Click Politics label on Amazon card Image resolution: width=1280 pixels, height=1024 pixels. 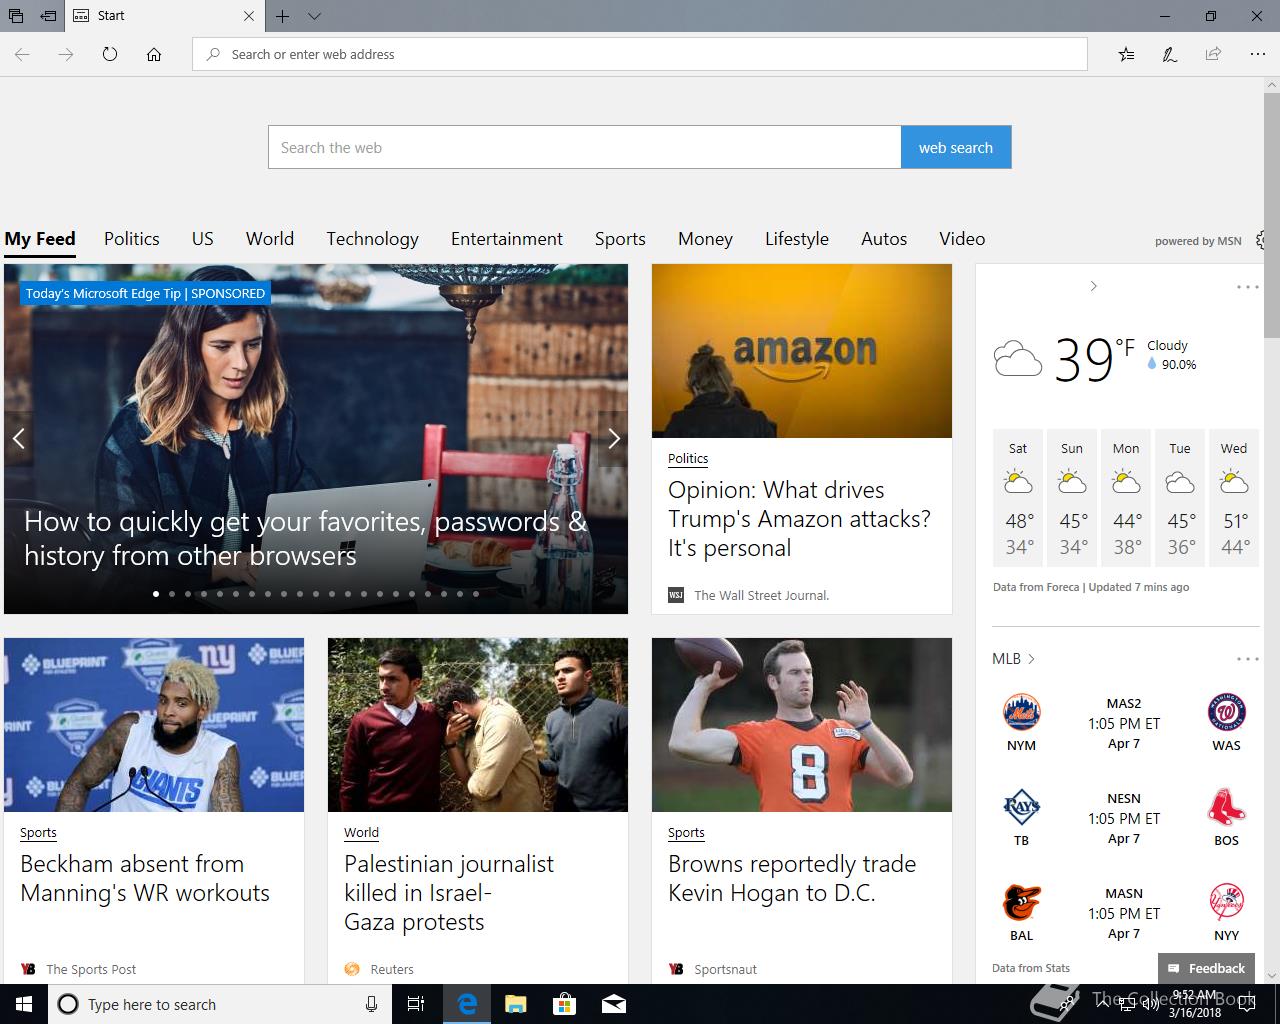pyautogui.click(x=688, y=458)
